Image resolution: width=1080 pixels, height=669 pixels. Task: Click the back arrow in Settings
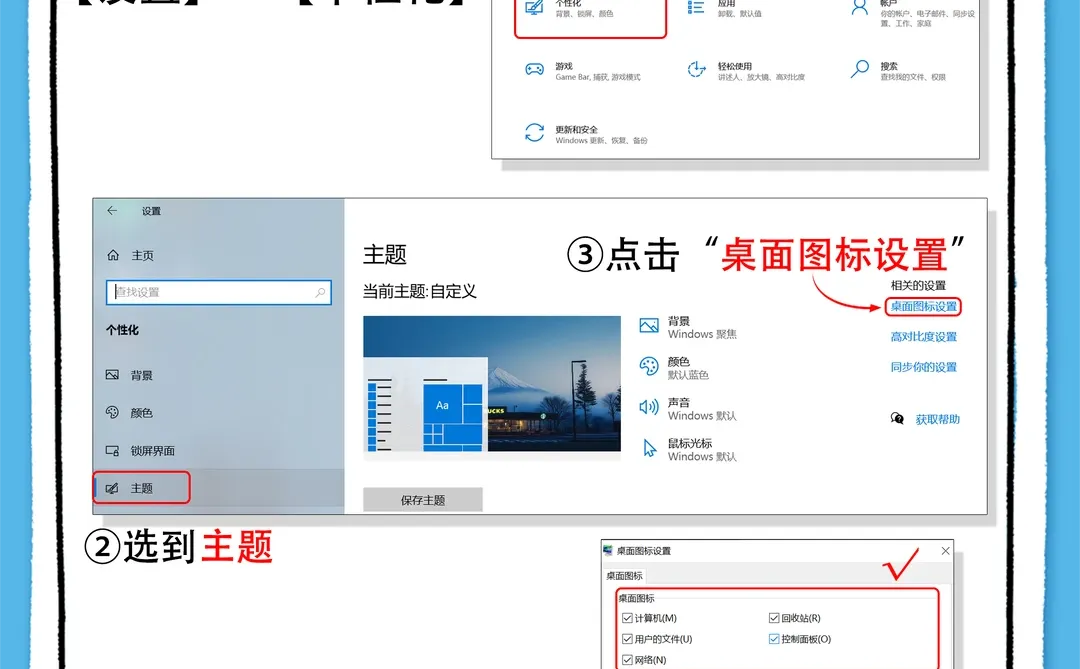pyautogui.click(x=111, y=211)
